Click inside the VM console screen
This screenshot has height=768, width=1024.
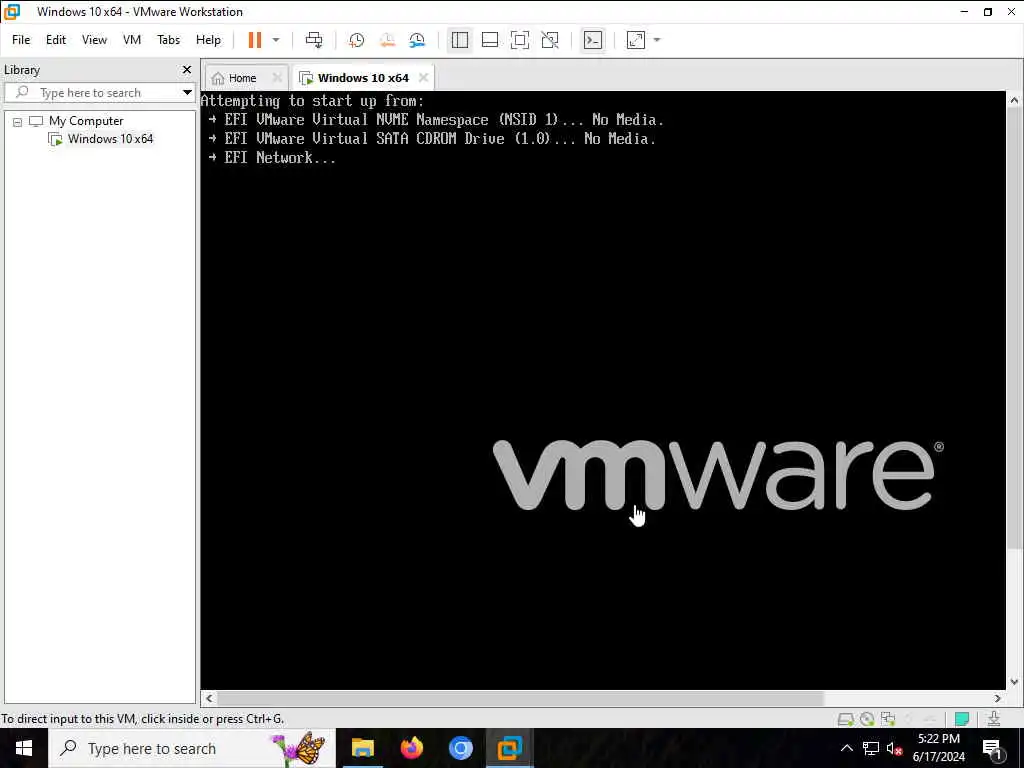[603, 390]
